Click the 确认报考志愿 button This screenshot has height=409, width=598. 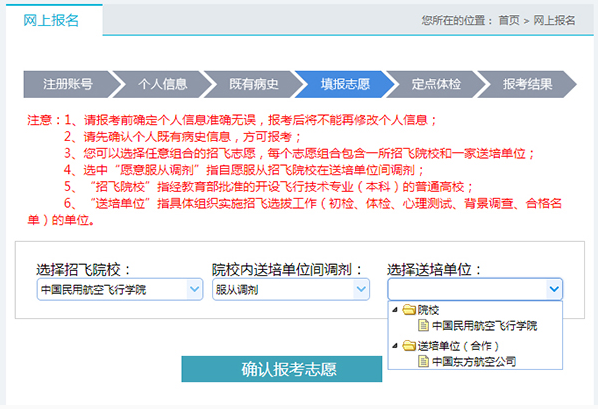pyautogui.click(x=281, y=369)
